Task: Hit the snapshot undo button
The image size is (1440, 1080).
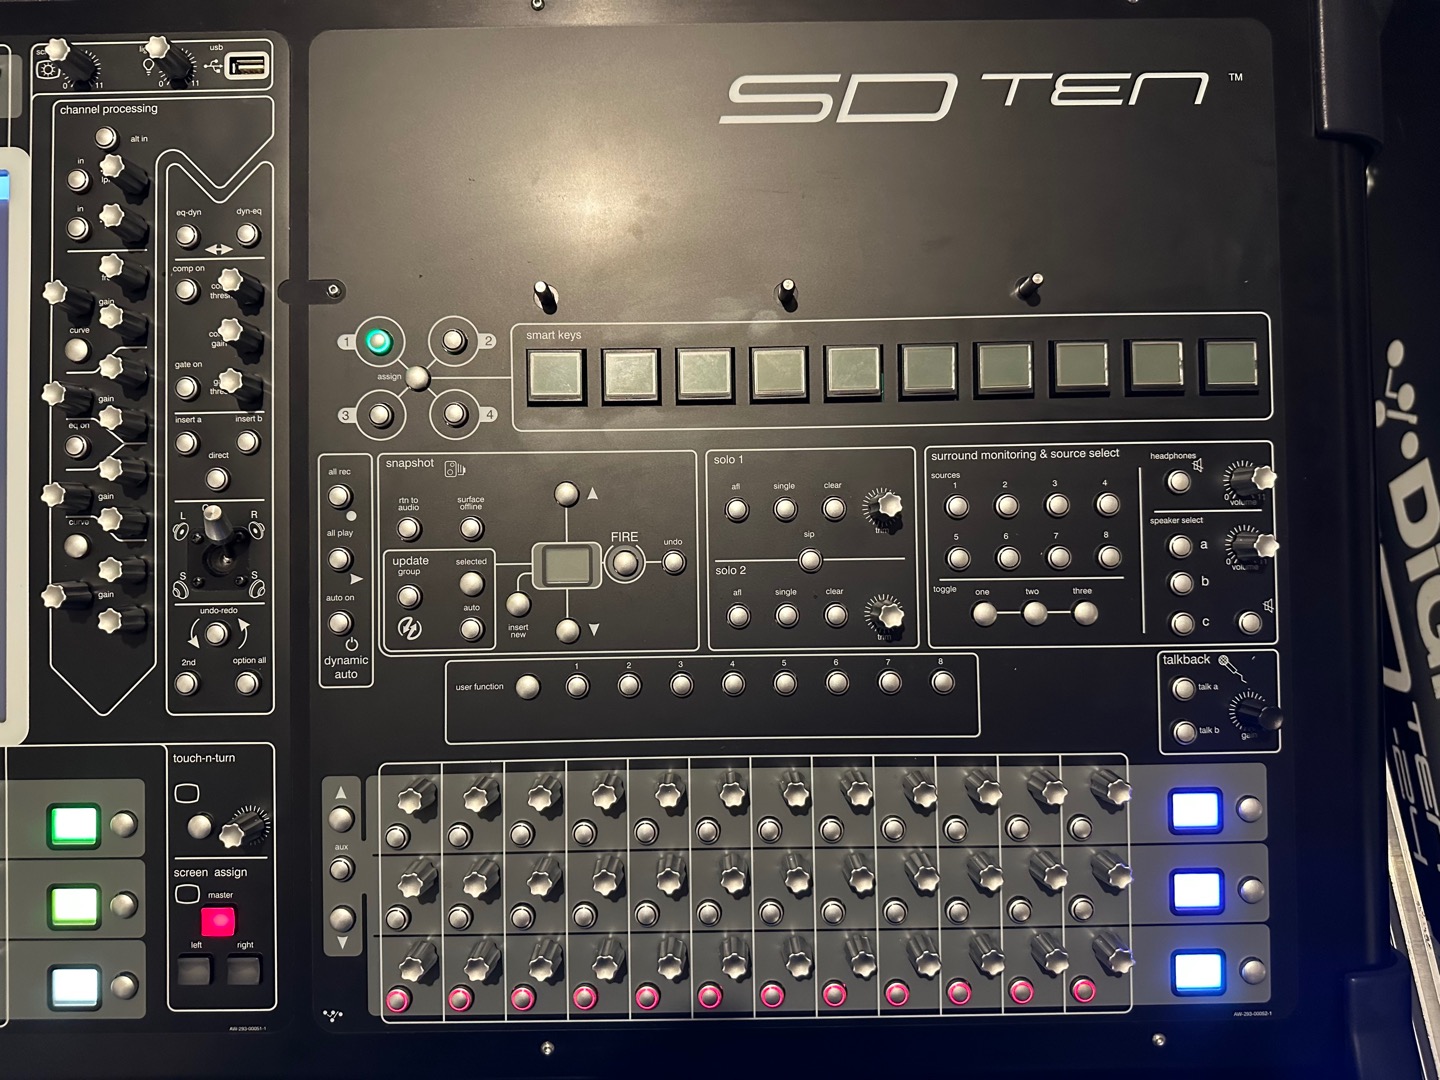Action: point(674,563)
